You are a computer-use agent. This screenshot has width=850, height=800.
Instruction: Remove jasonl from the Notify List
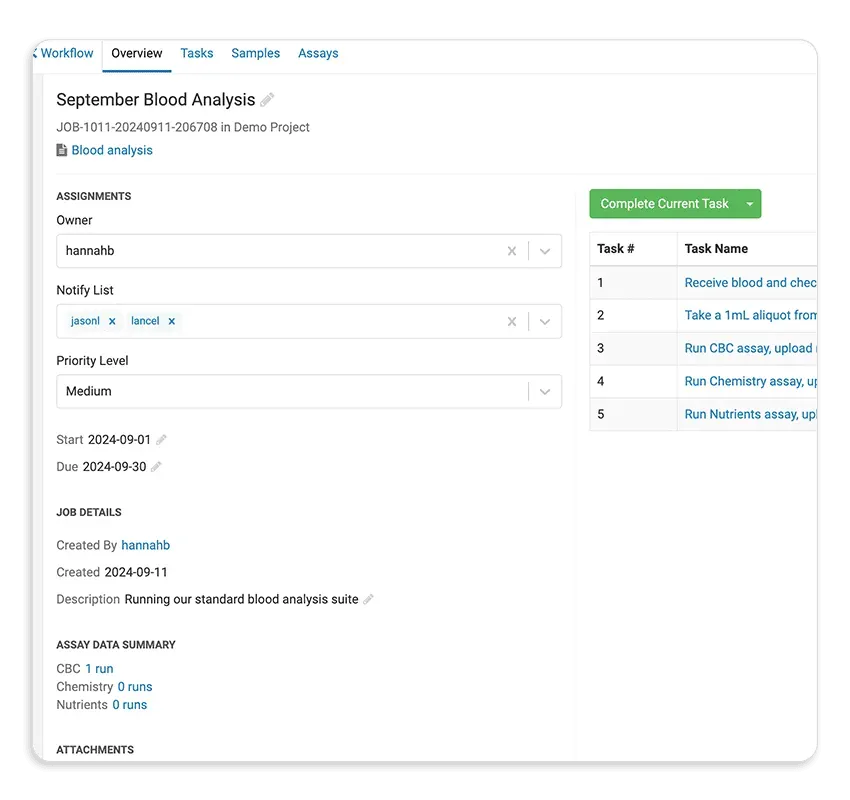click(x=112, y=321)
